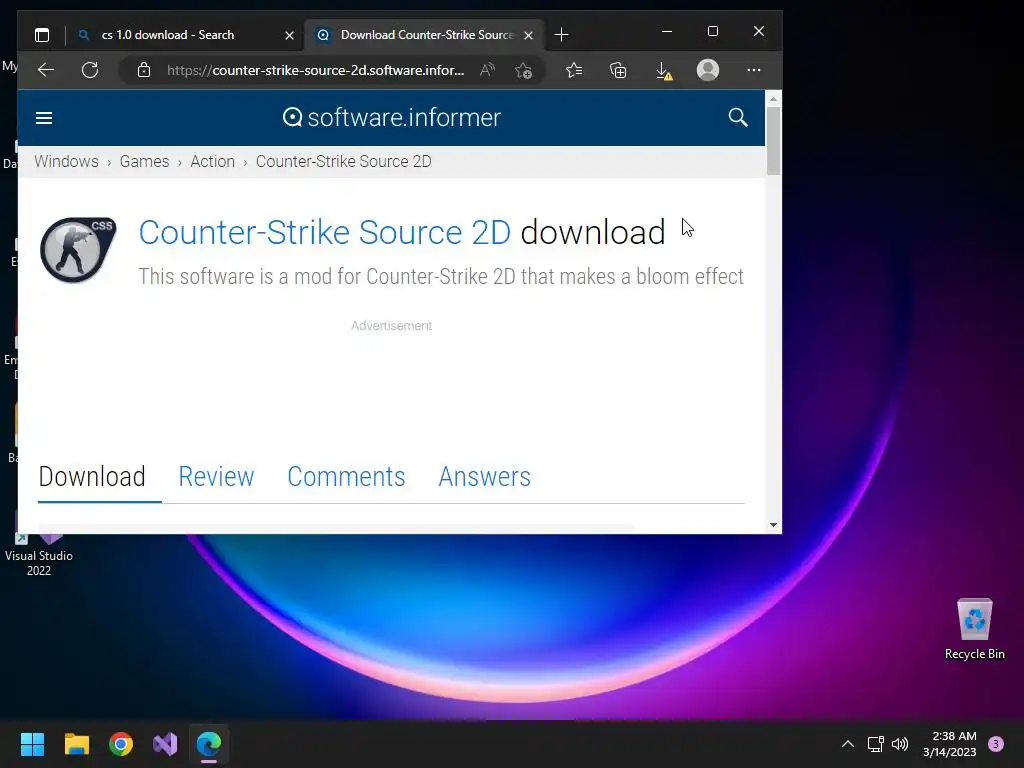Add this page to favorites star icon
The width and height of the screenshot is (1024, 768).
click(x=523, y=70)
